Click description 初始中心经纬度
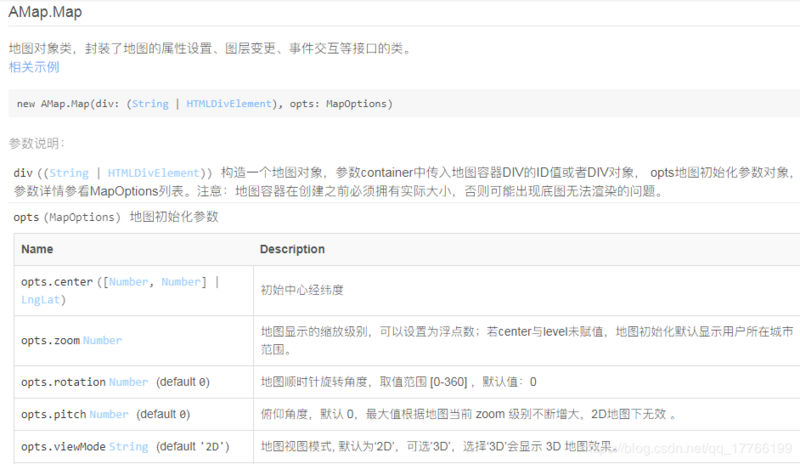The height and width of the screenshot is (464, 800). click(302, 290)
